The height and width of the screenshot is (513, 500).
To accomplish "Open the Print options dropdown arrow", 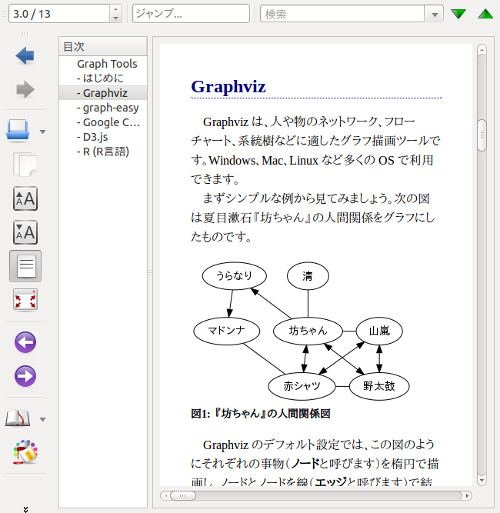I will tap(42, 132).
